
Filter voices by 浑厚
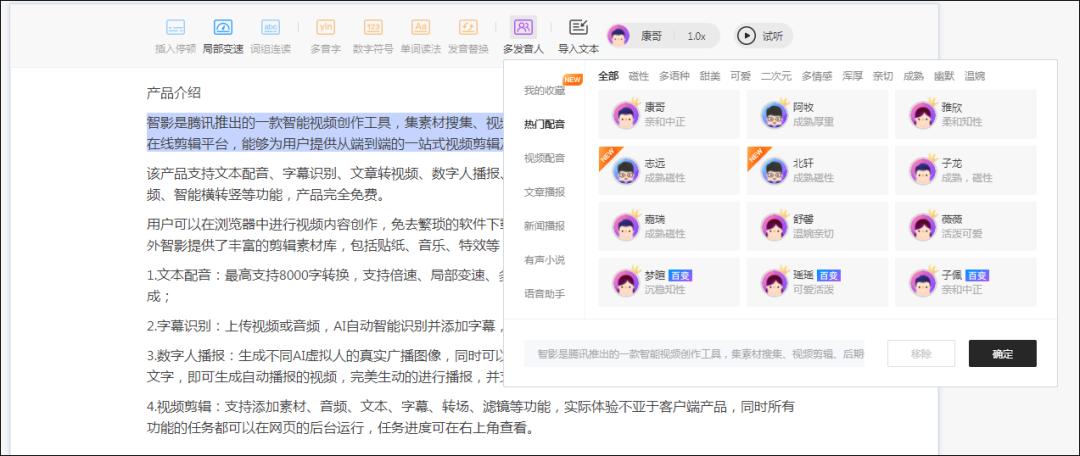(x=852, y=76)
